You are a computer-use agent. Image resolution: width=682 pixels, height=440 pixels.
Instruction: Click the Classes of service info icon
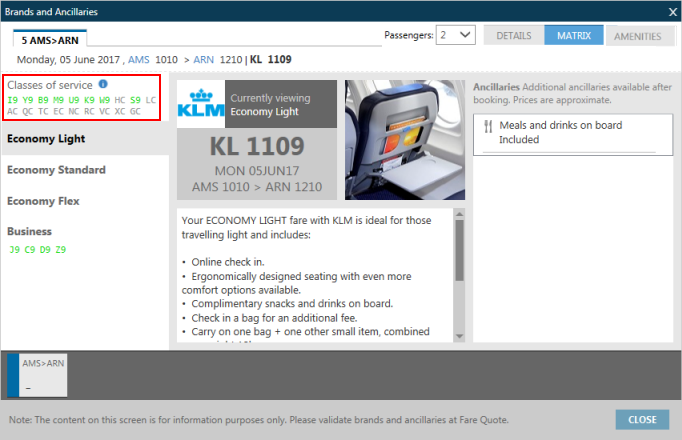tap(103, 85)
